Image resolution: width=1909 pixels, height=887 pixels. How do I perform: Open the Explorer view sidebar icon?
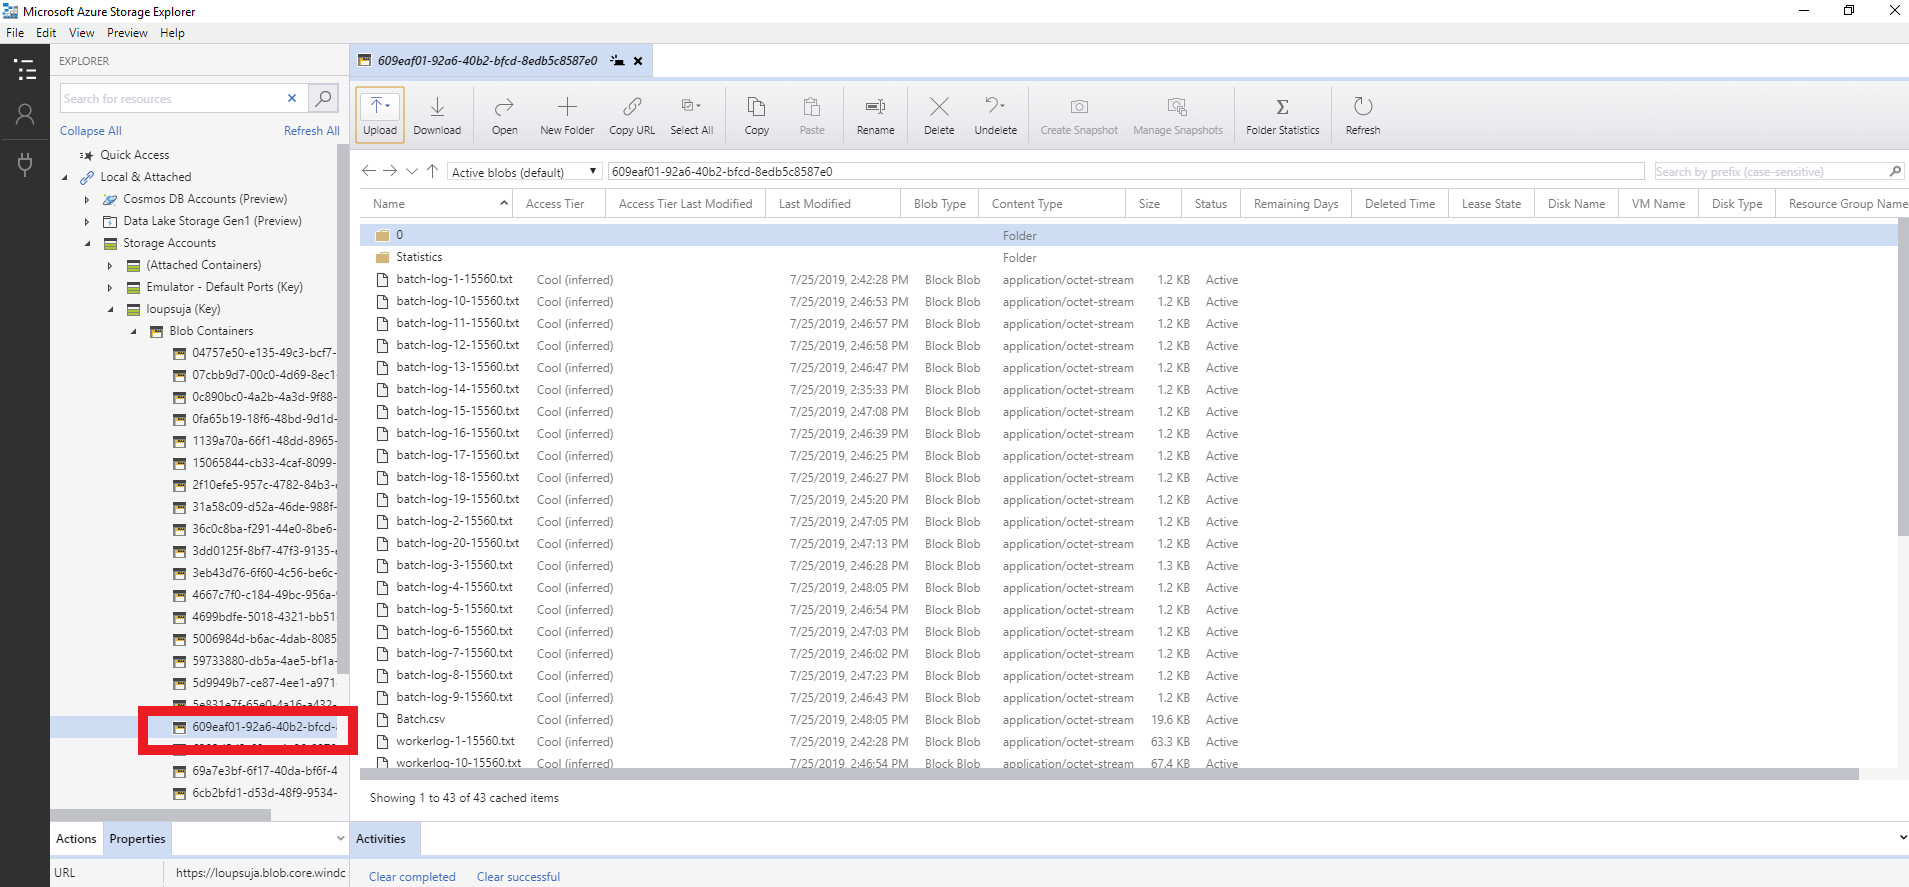25,70
